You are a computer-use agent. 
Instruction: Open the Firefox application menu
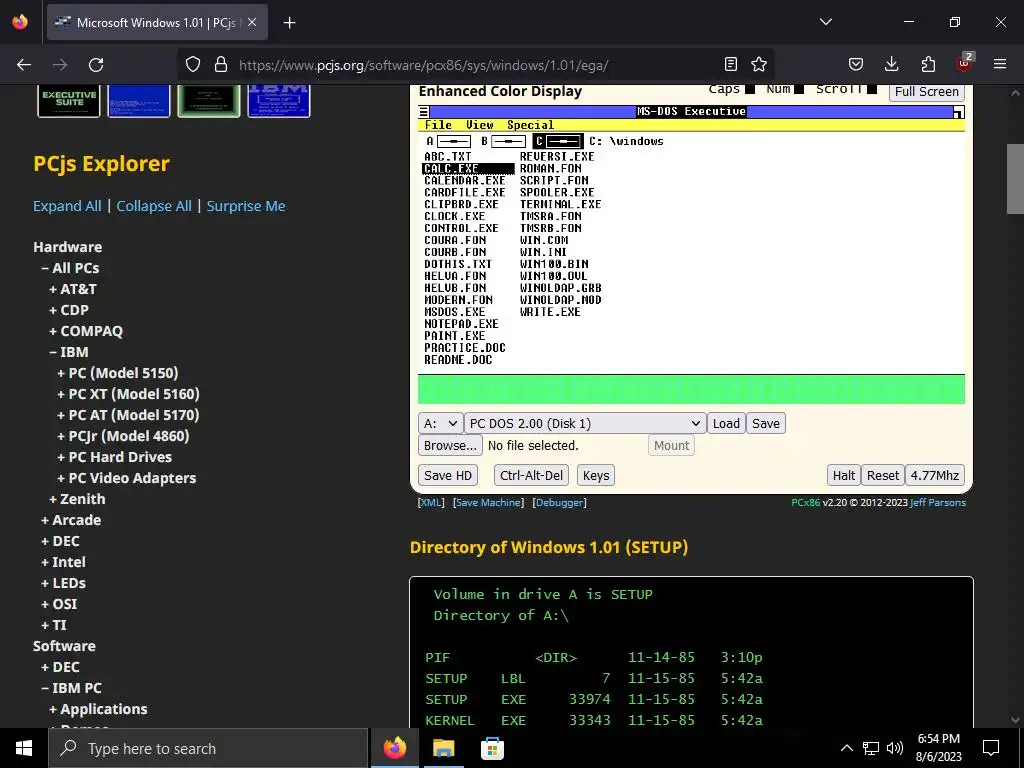pos(1000,65)
